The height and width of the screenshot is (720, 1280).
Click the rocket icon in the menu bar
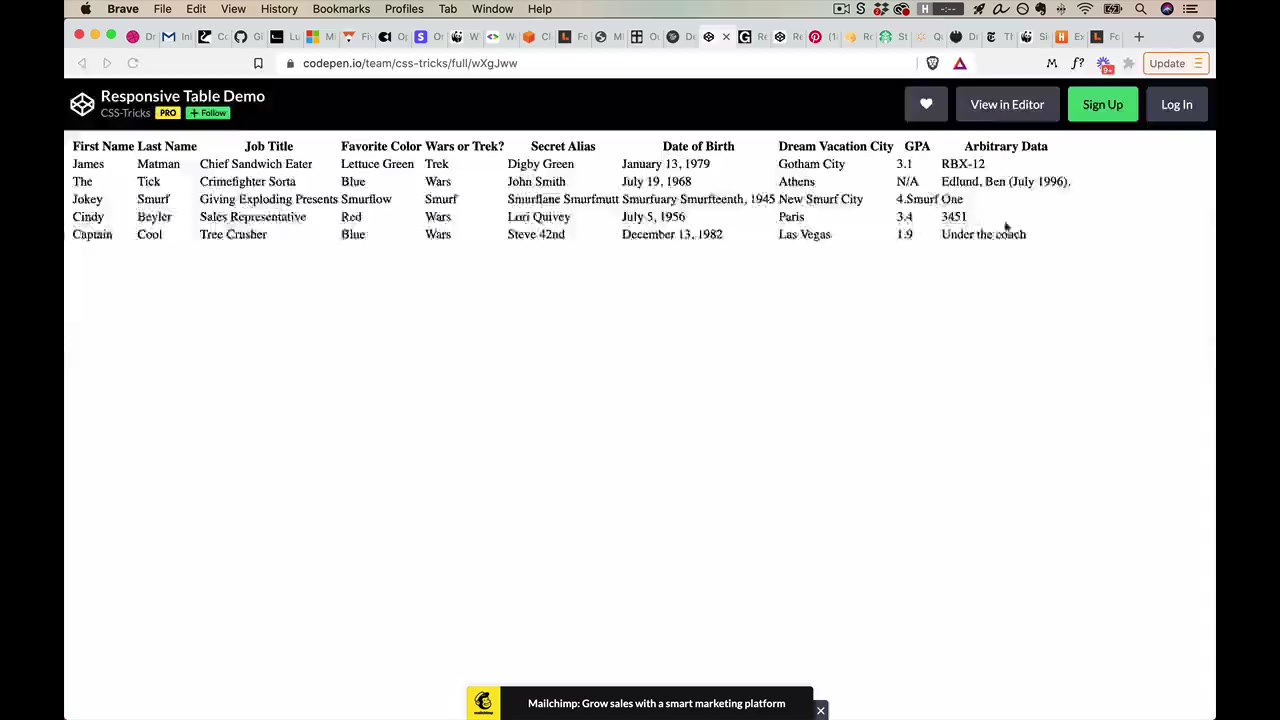tap(979, 9)
